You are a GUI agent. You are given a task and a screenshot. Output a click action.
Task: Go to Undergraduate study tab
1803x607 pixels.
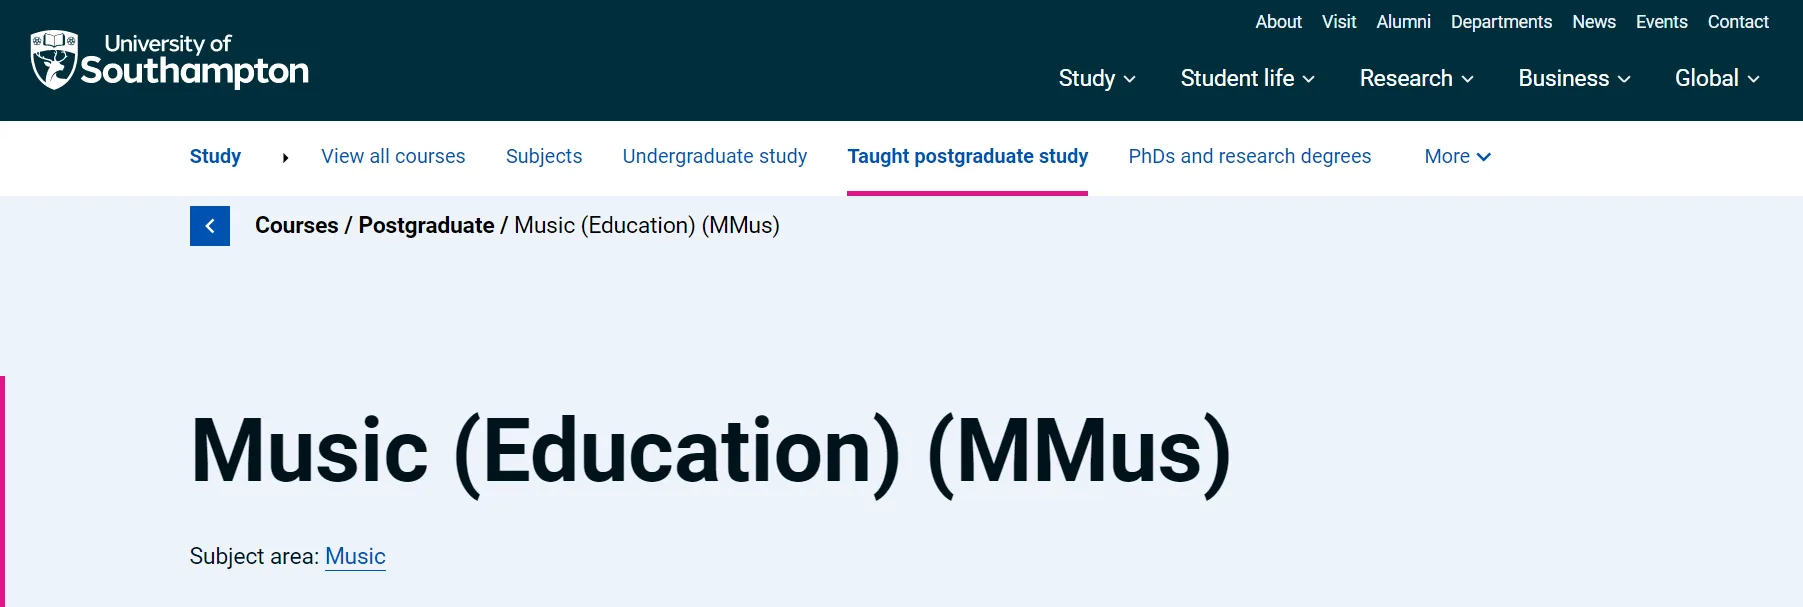[x=714, y=157]
